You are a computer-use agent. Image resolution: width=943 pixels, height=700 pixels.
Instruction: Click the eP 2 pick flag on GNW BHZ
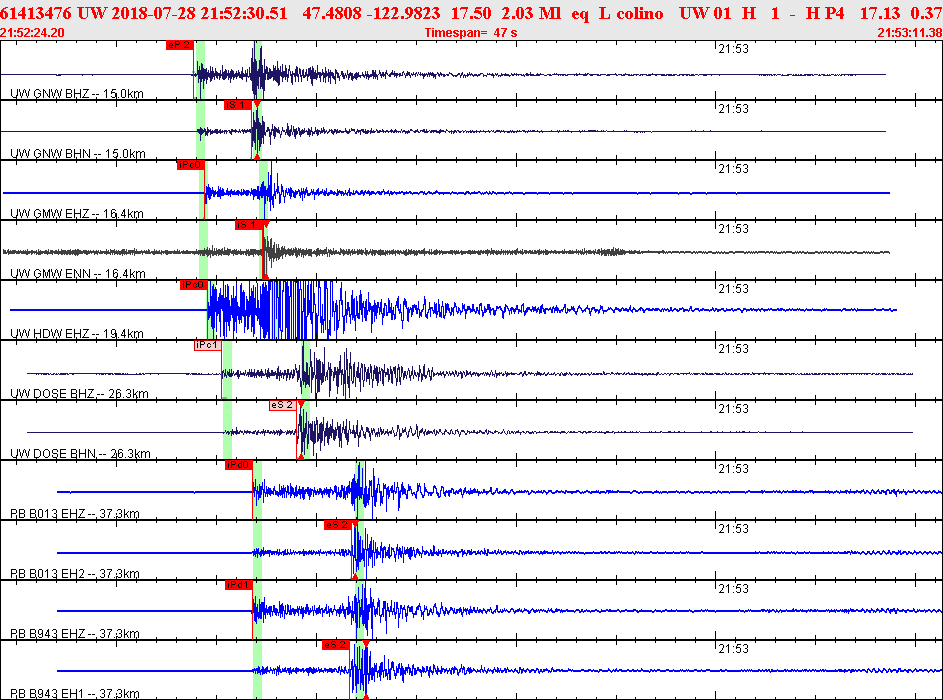pyautogui.click(x=180, y=45)
